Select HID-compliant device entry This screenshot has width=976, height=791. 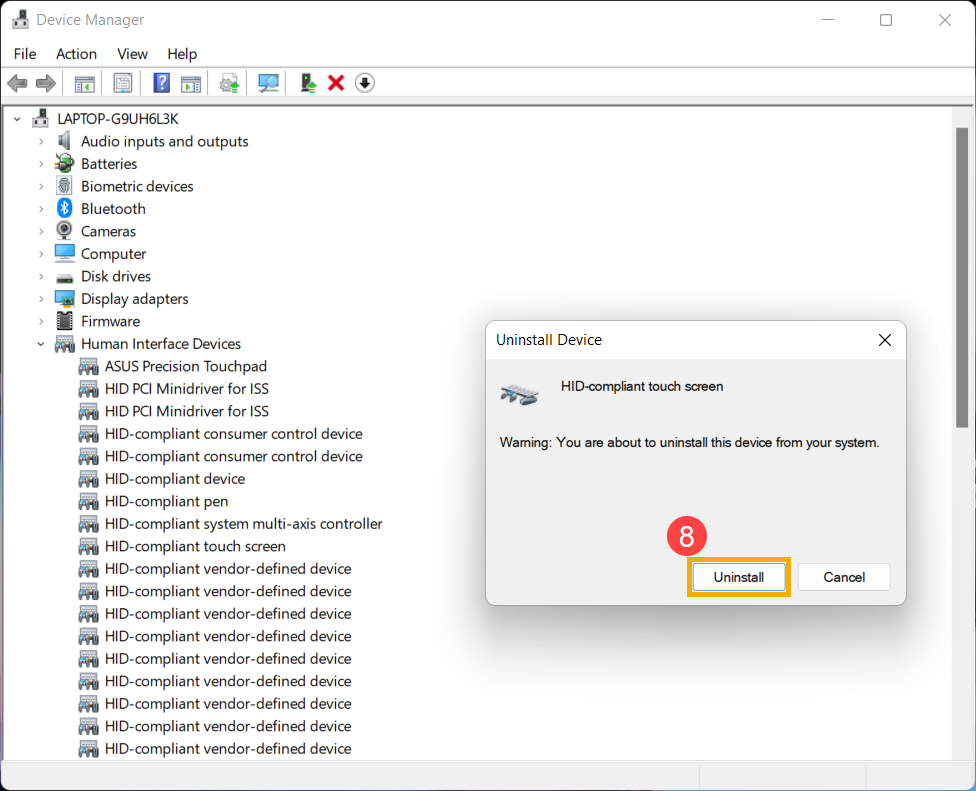point(174,479)
